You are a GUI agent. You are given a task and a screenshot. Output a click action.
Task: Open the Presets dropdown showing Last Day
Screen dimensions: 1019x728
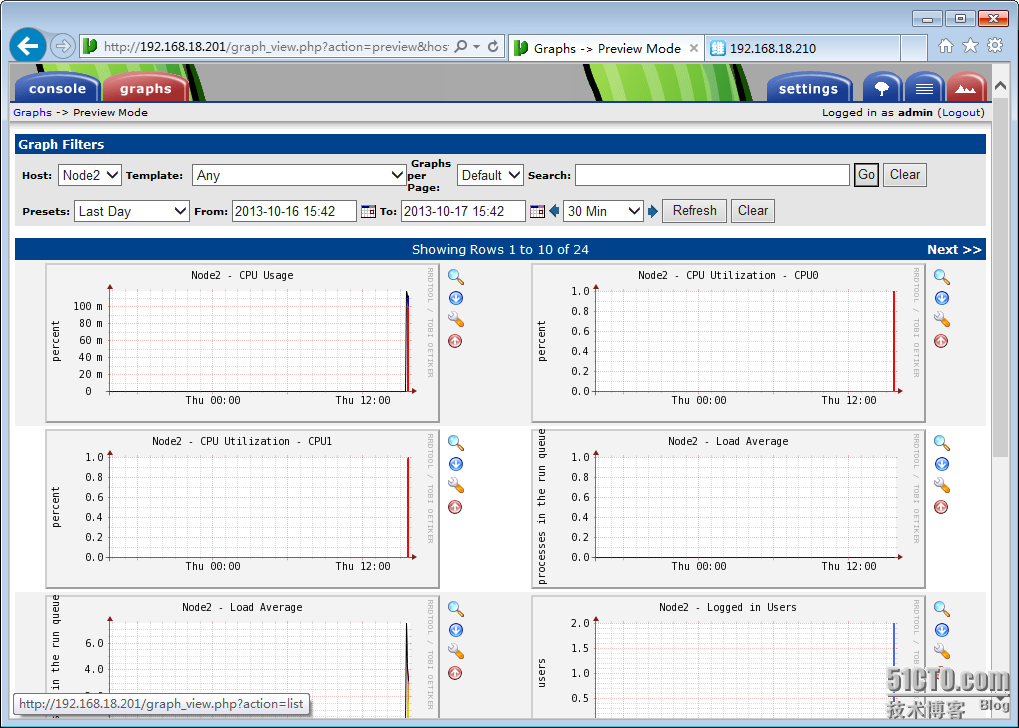pos(132,211)
